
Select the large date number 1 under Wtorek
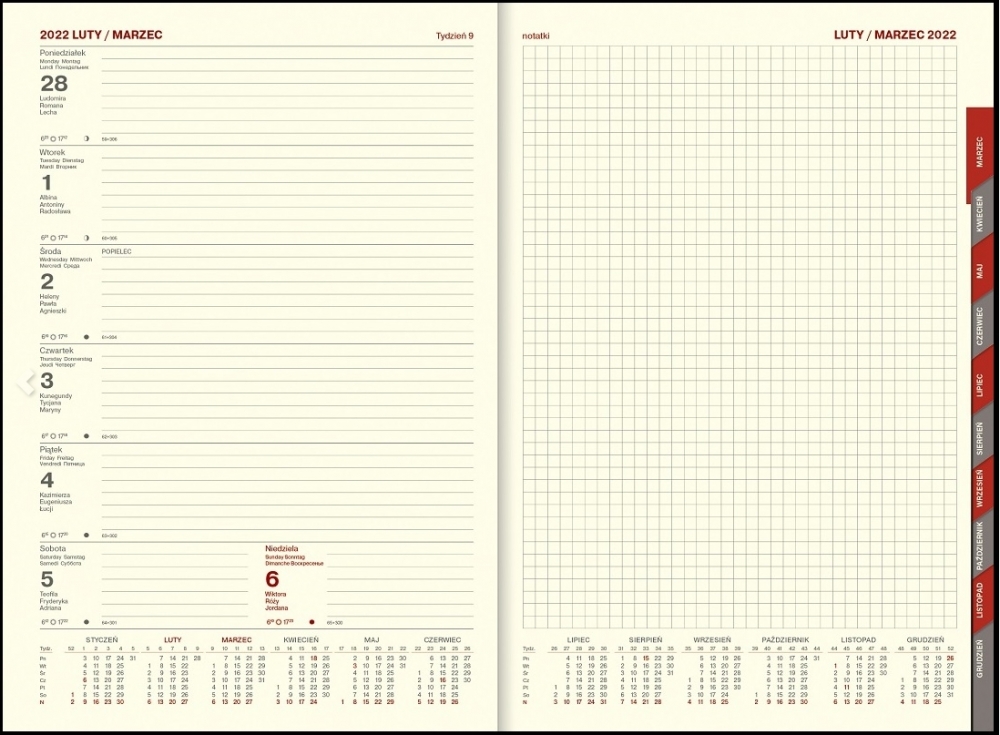click(x=46, y=182)
